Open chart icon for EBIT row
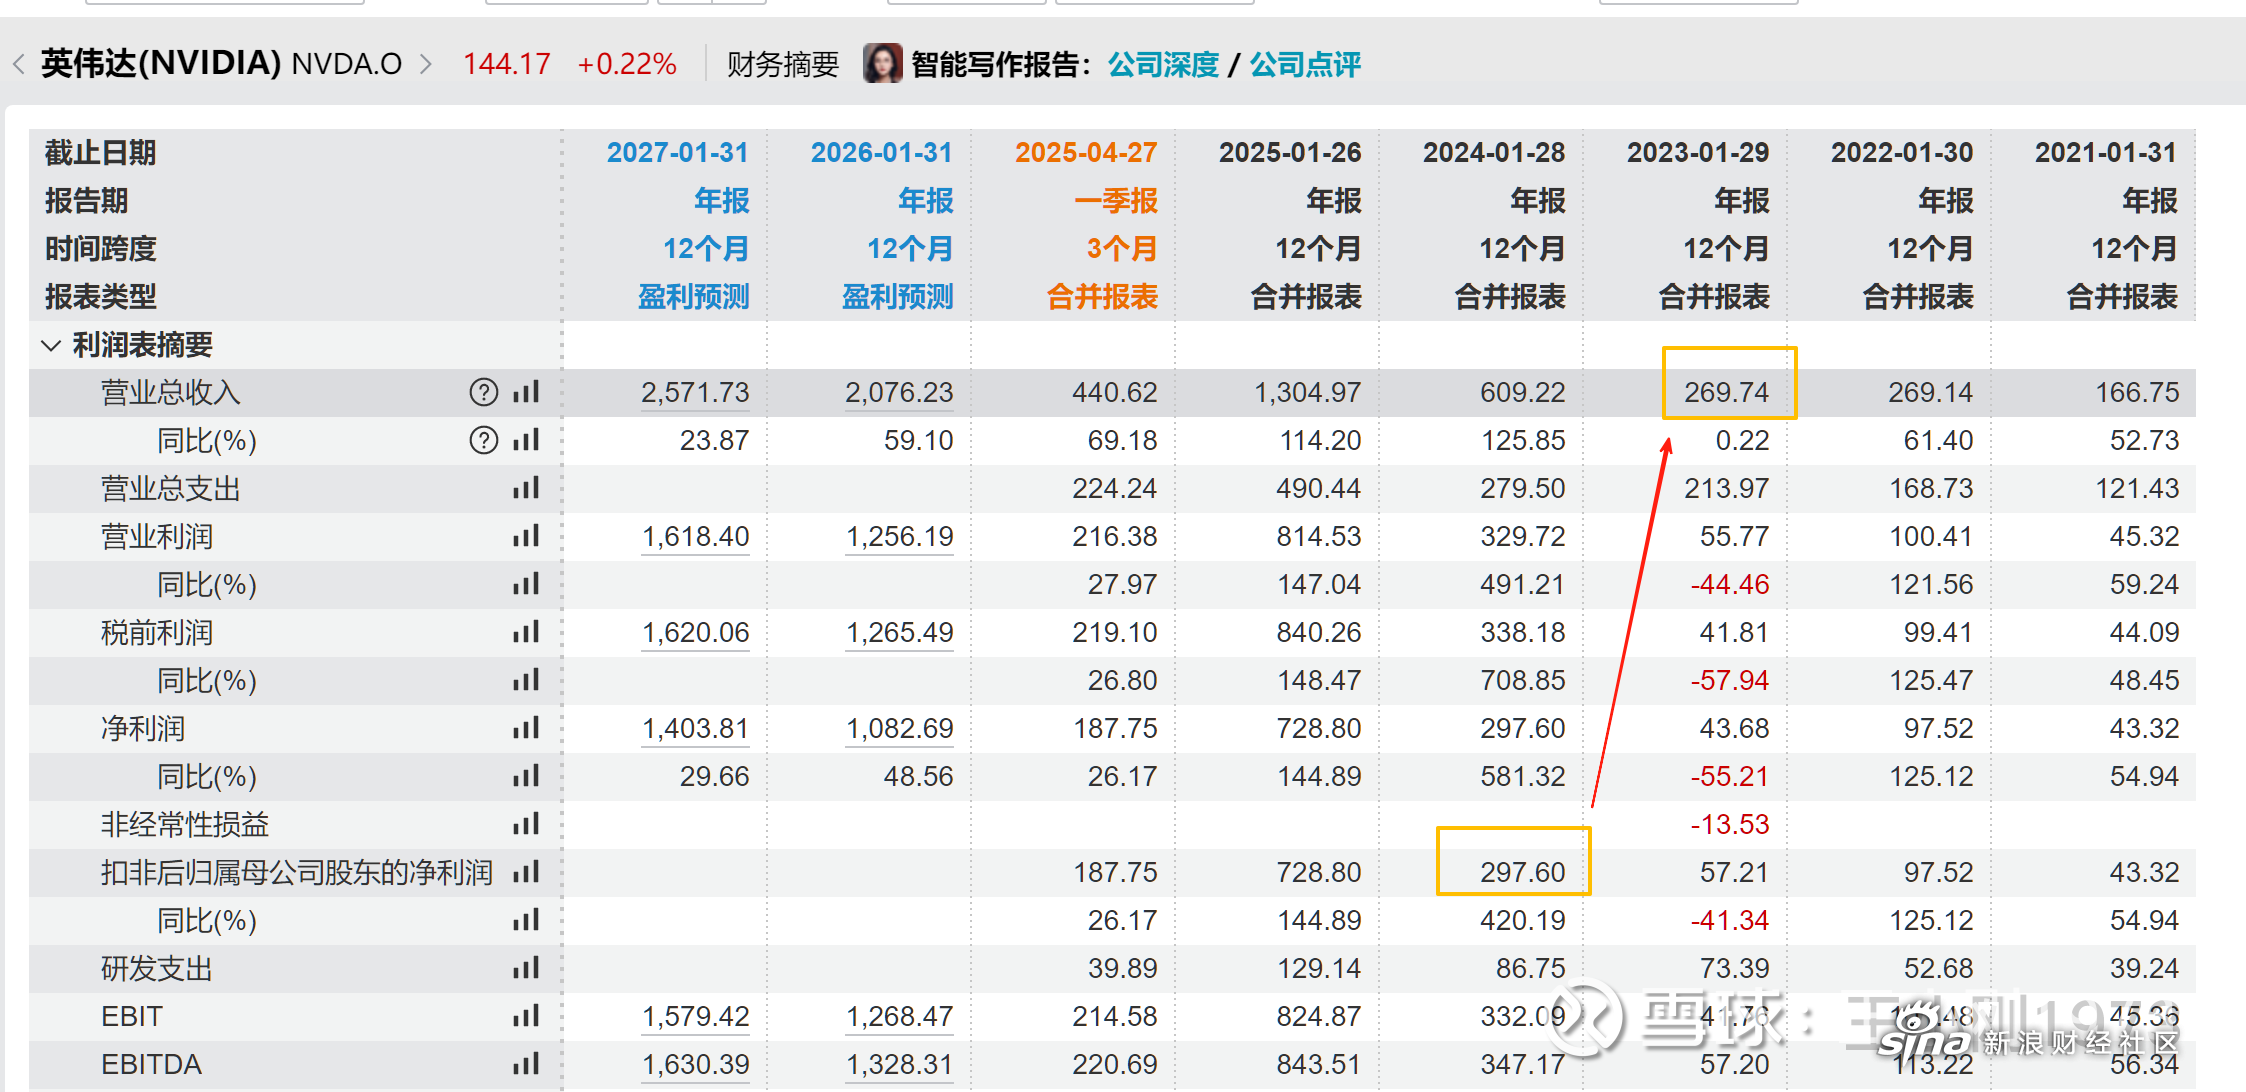Screen dimensions: 2246x1092 click(x=526, y=1016)
